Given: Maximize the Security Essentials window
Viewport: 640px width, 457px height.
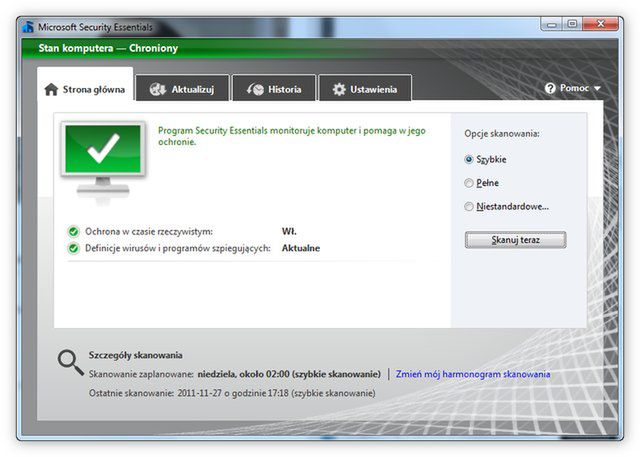Looking at the screenshot, I should point(572,24).
